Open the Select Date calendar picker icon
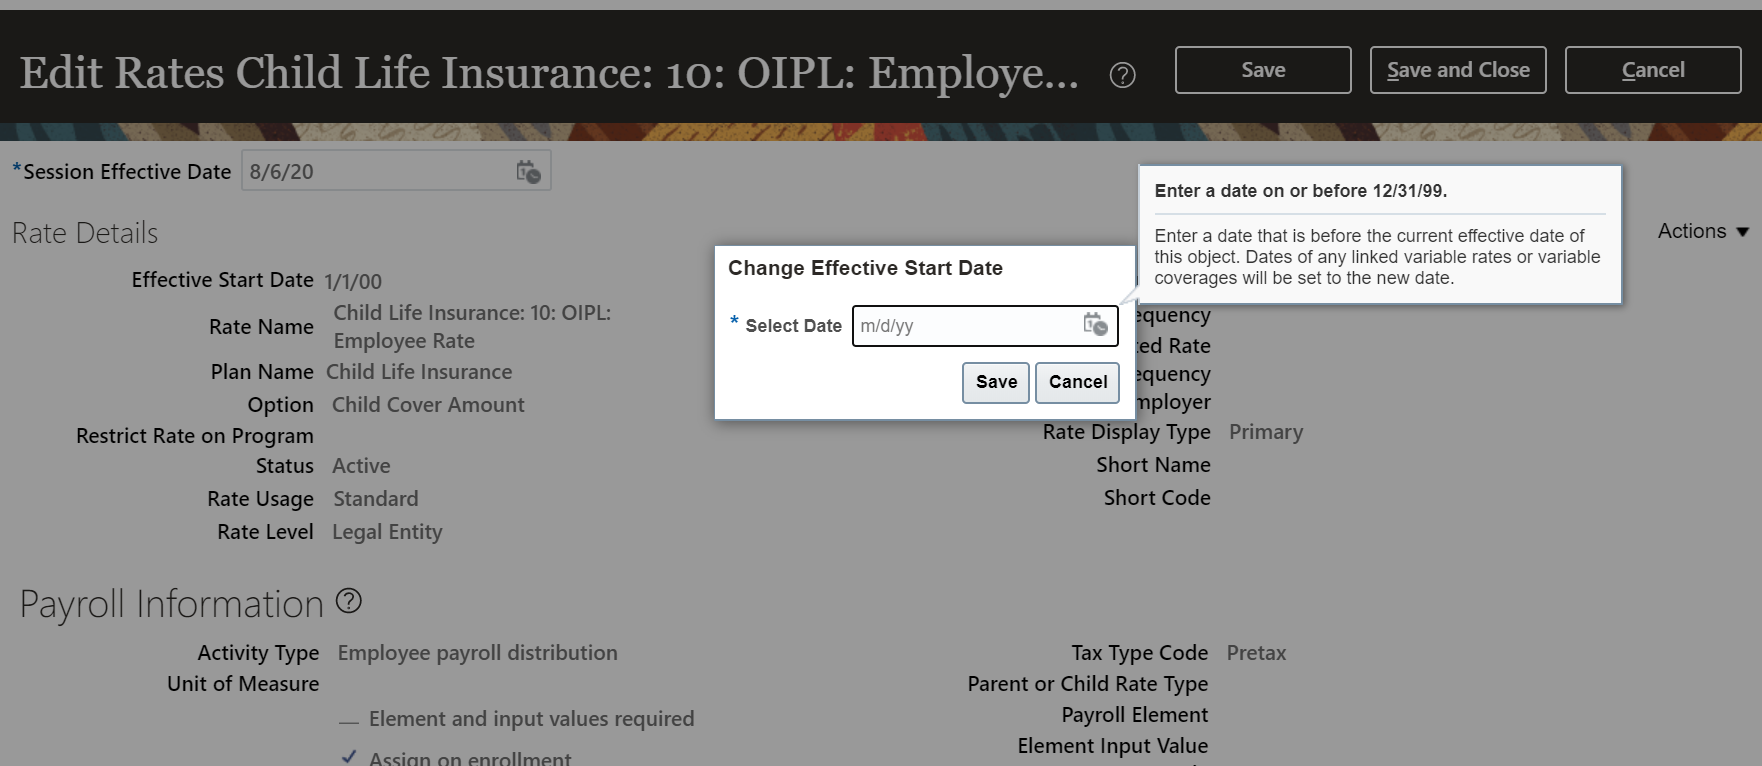Image resolution: width=1762 pixels, height=766 pixels. [1095, 325]
